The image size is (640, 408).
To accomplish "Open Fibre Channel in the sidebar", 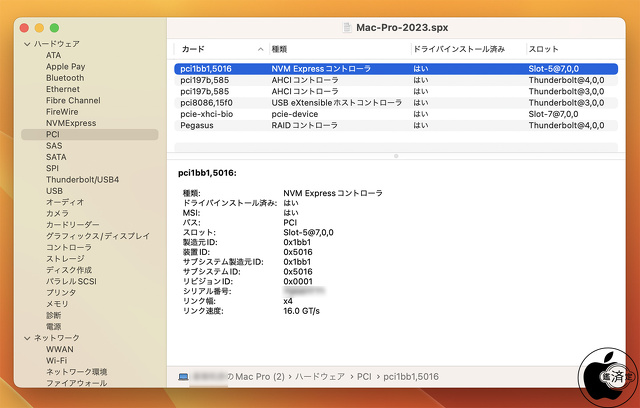I will (x=73, y=100).
